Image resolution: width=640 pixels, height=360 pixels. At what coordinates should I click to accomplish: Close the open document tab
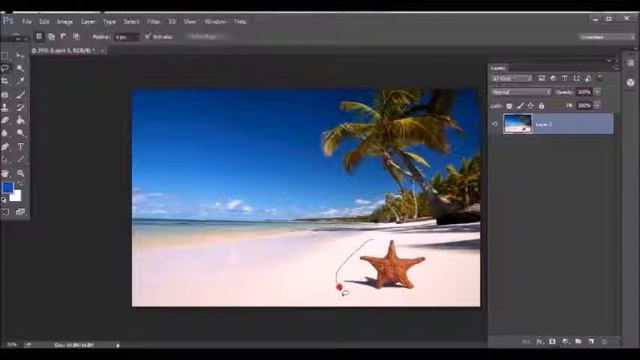(102, 51)
